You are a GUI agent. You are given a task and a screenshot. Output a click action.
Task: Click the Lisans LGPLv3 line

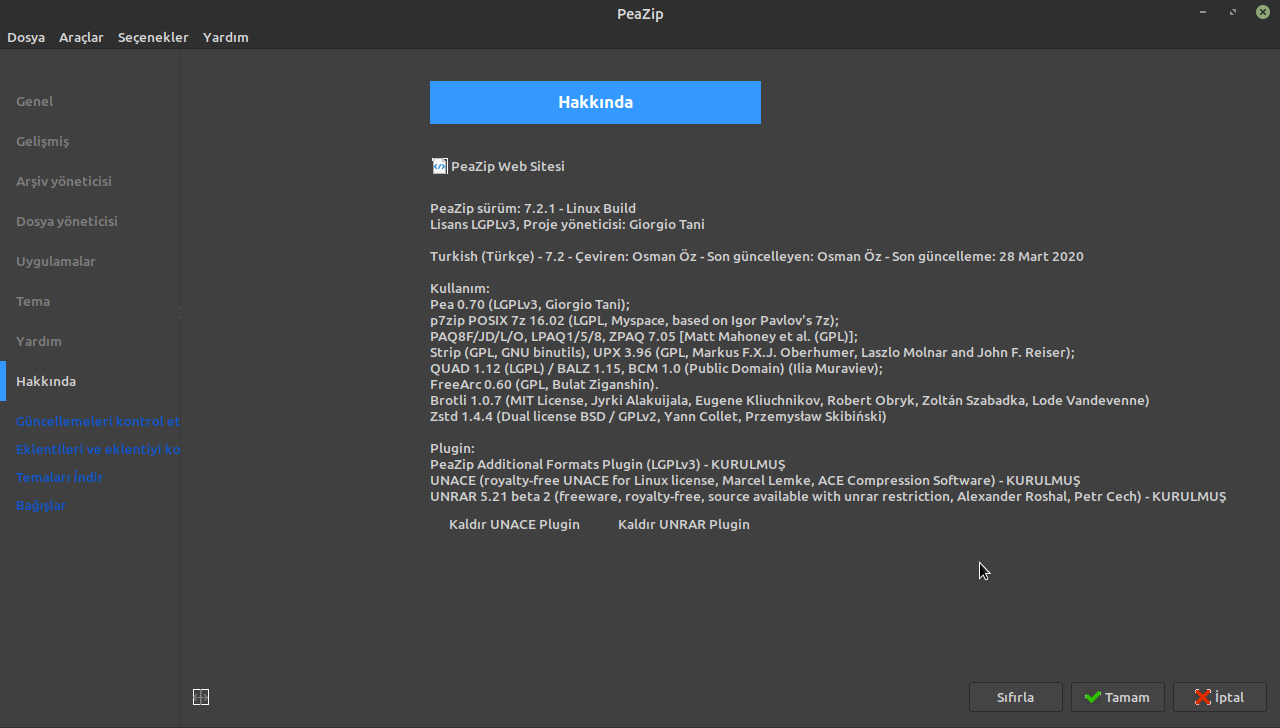coord(567,224)
